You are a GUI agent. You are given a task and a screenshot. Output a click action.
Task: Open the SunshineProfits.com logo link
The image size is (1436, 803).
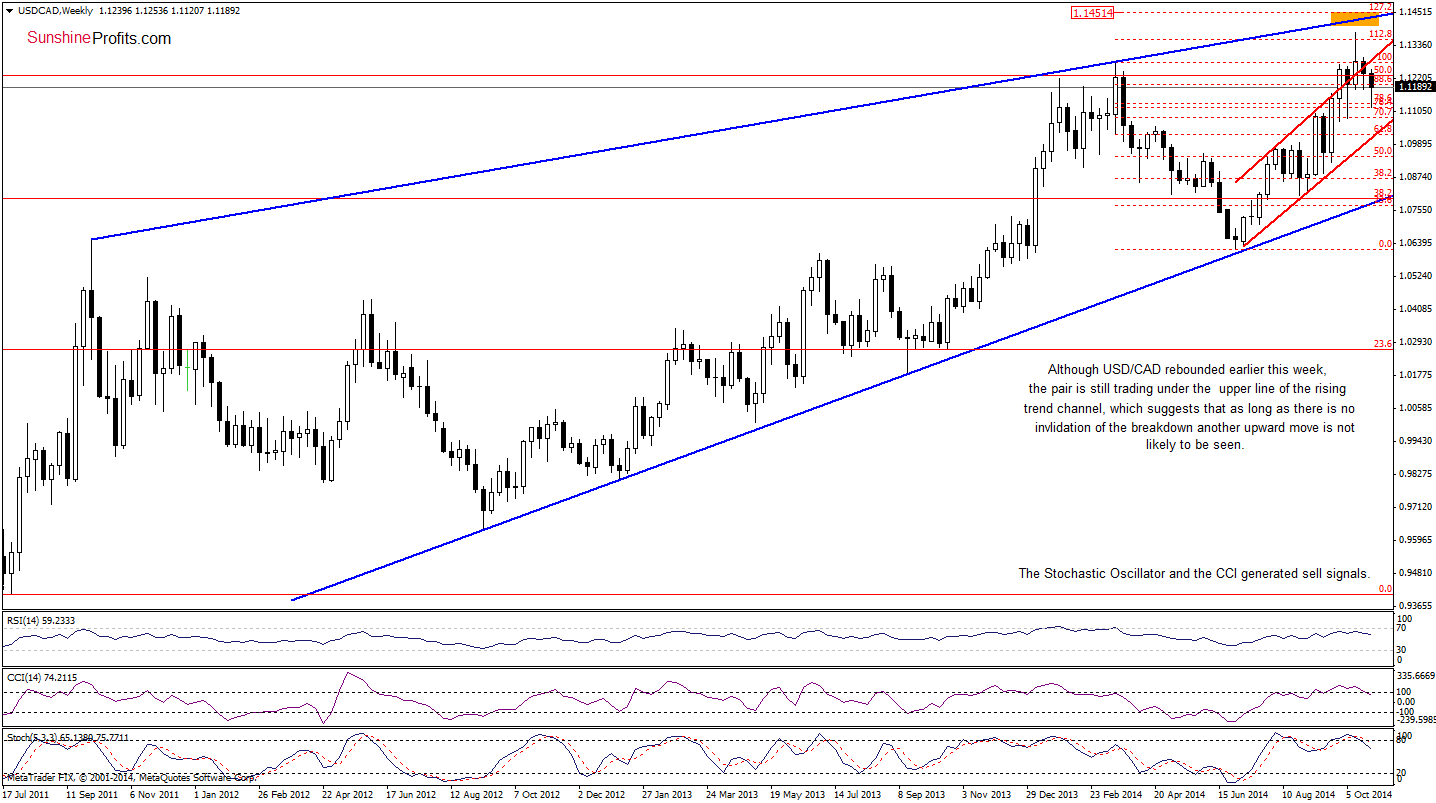(x=98, y=39)
